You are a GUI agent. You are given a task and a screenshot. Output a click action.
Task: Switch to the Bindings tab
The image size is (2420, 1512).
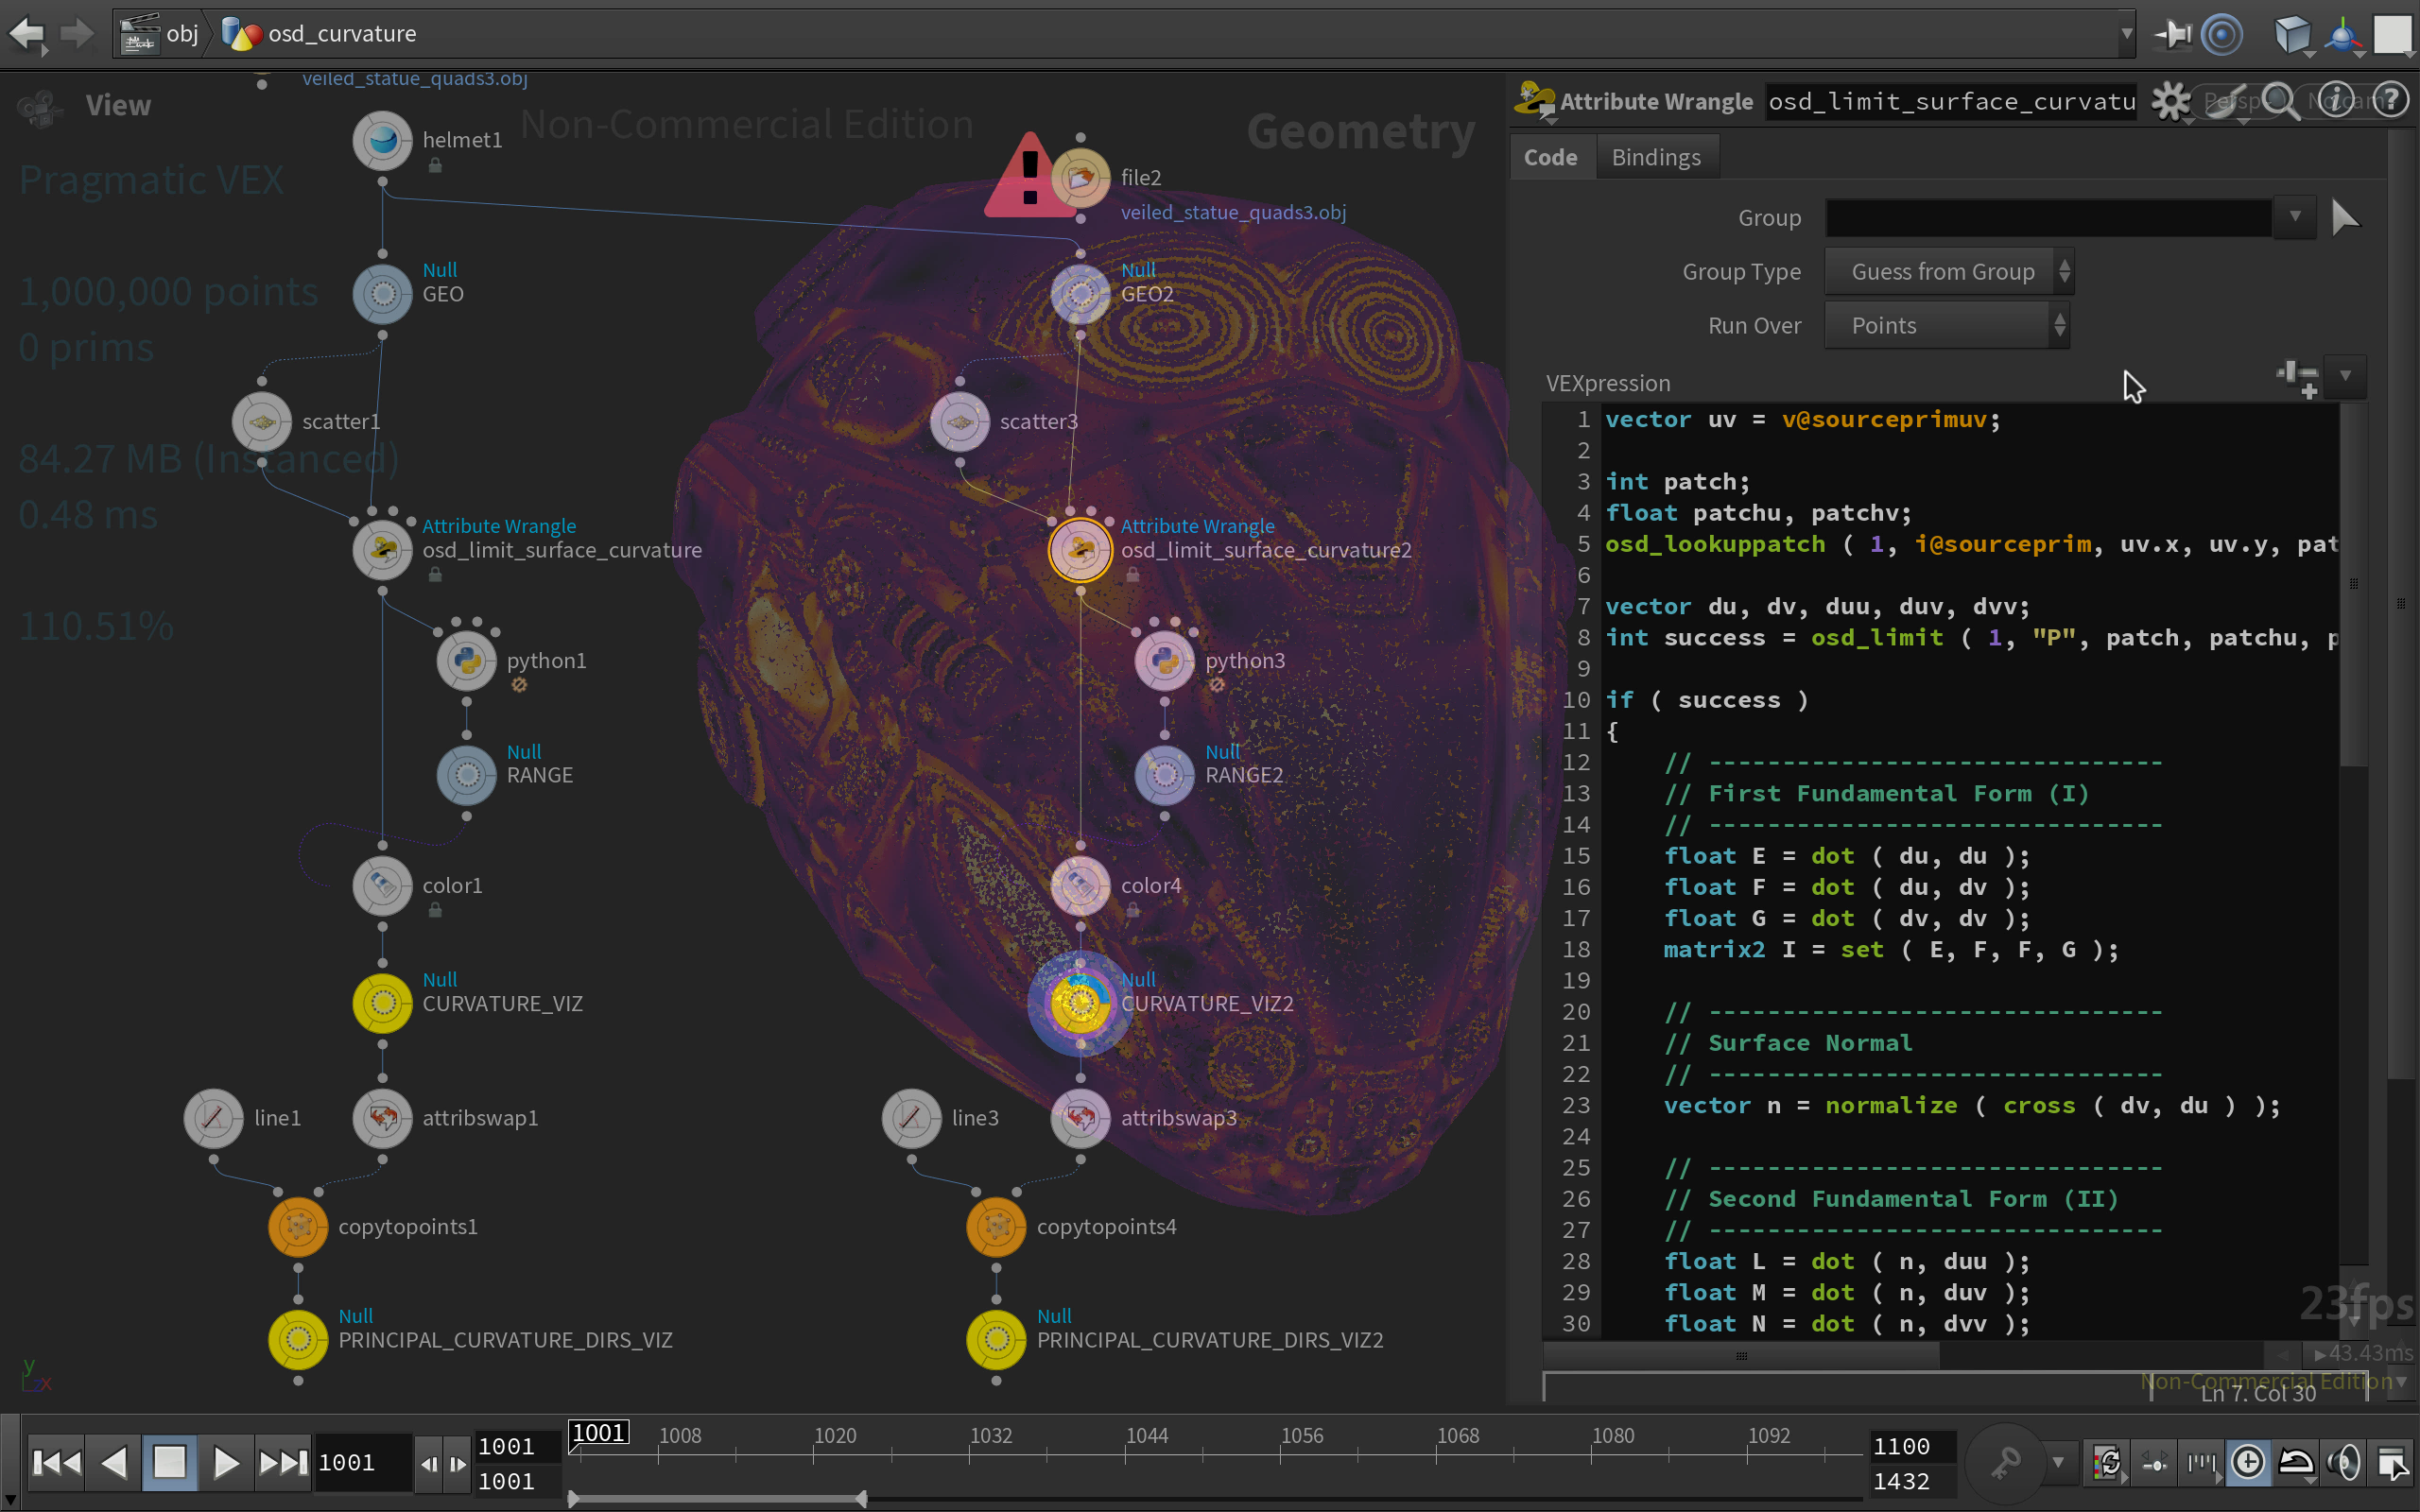[1655, 157]
